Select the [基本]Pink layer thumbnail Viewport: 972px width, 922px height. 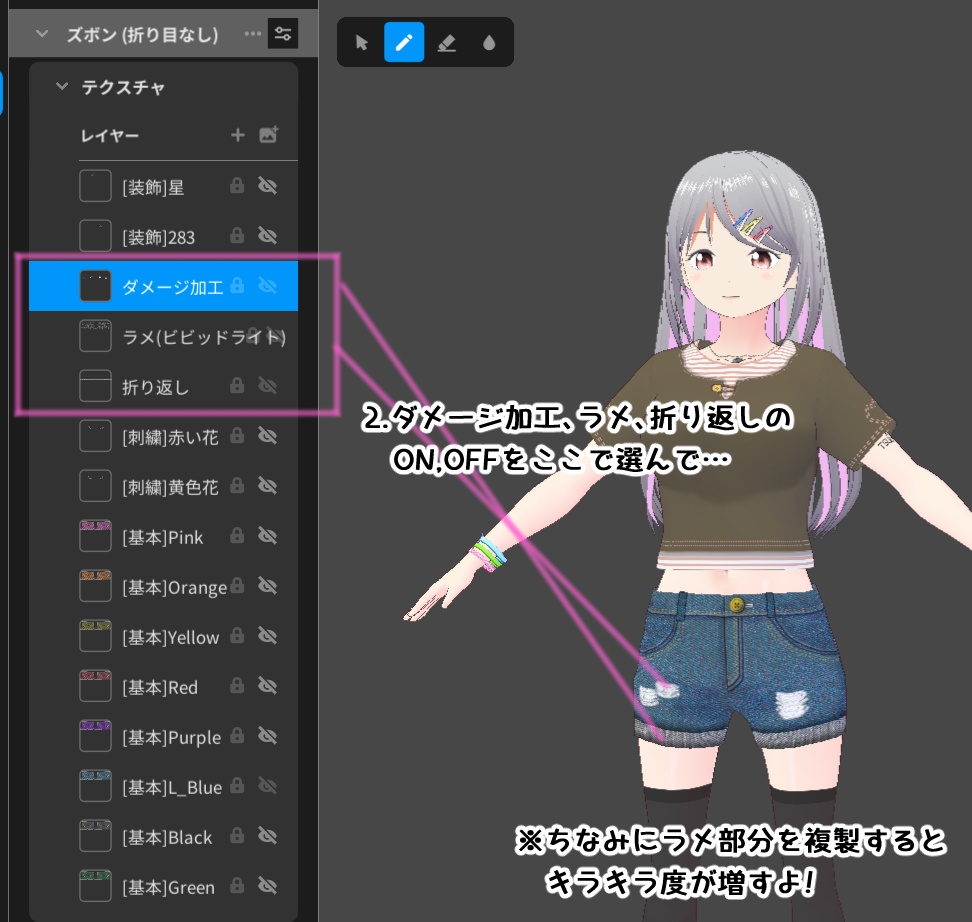pos(95,536)
